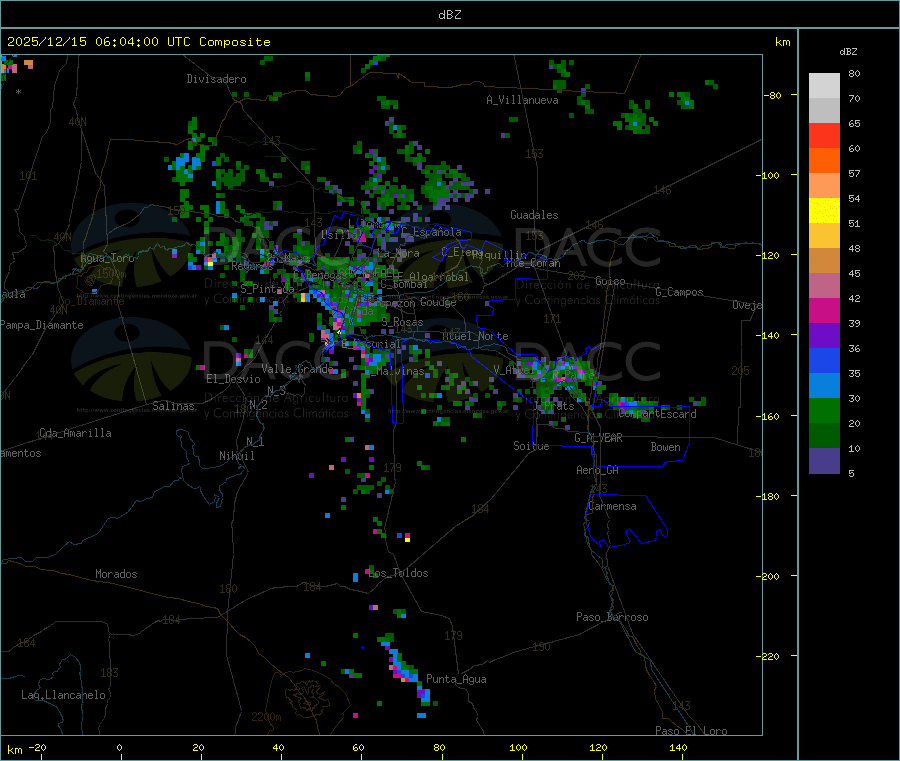
Task: Select the green 20 dBZ legend swatch
Action: pyautogui.click(x=824, y=410)
